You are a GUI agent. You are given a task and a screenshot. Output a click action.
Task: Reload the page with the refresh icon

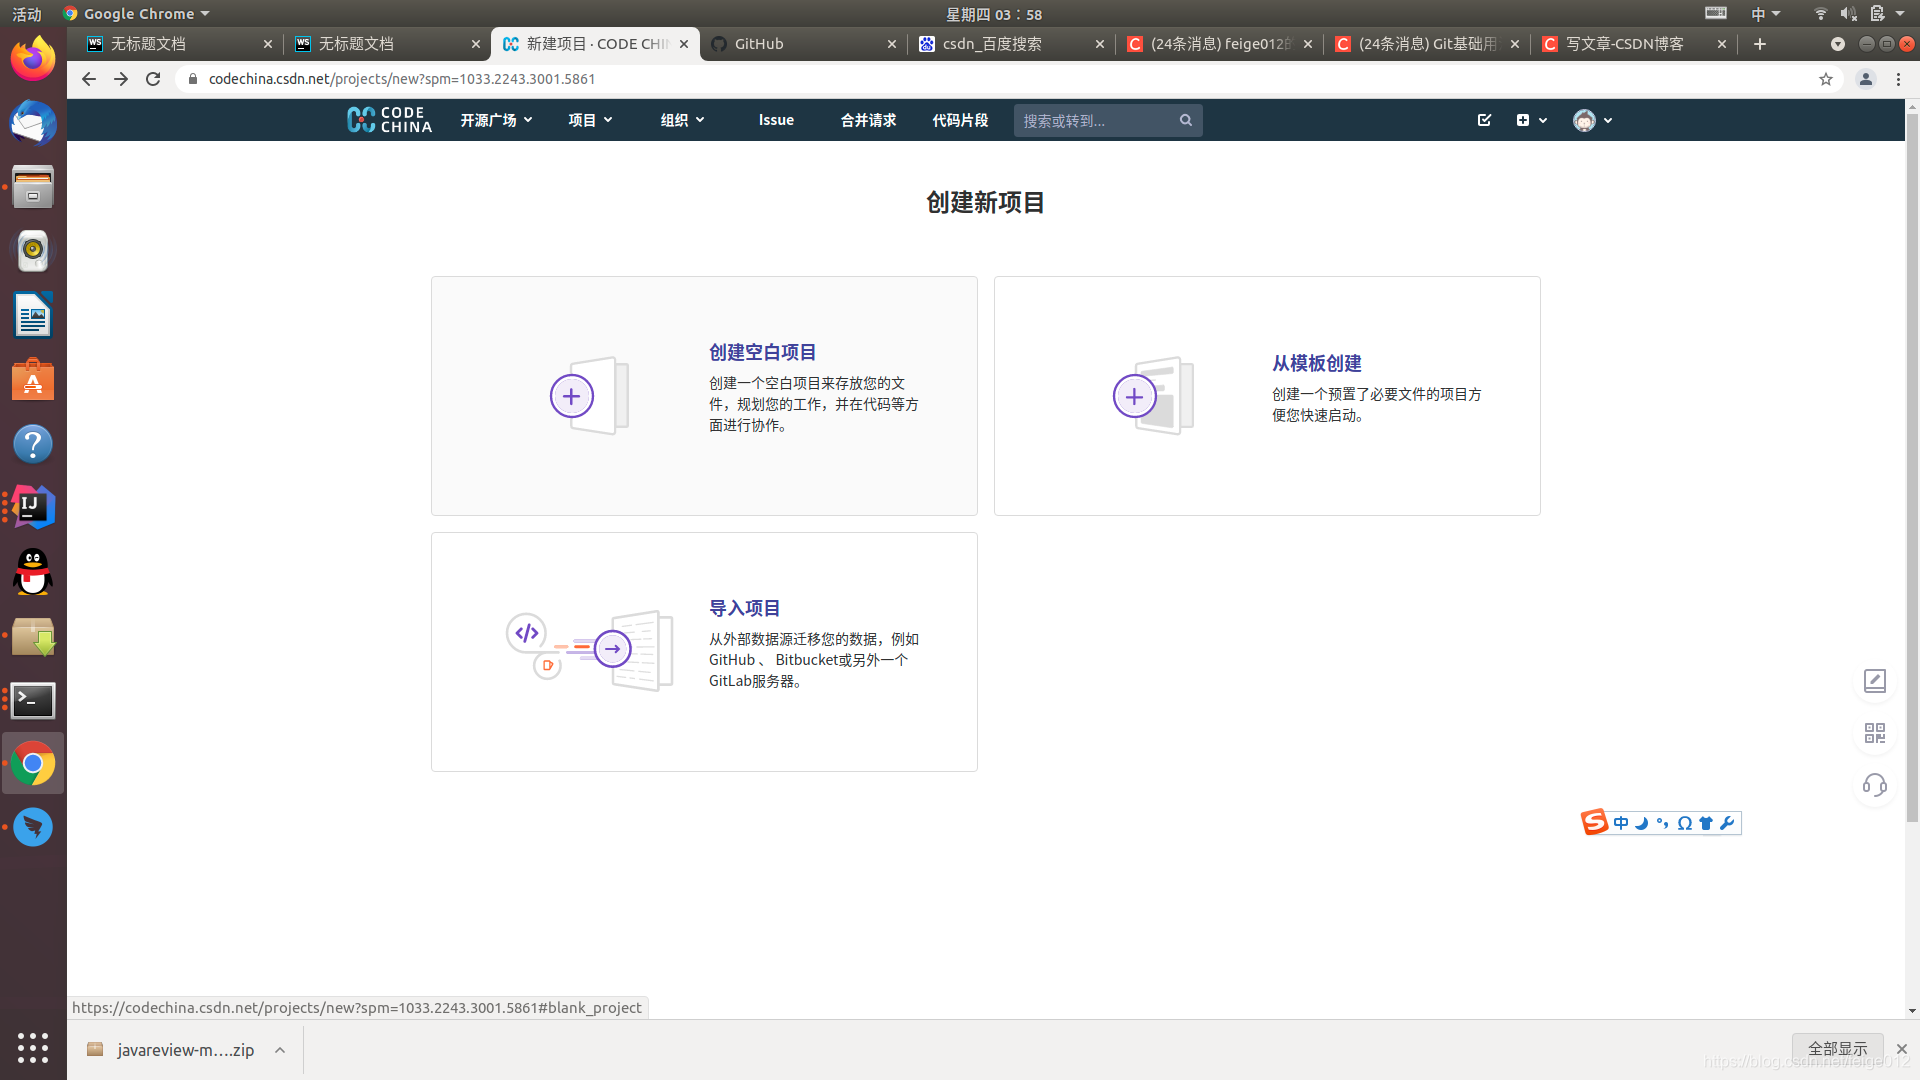[153, 79]
